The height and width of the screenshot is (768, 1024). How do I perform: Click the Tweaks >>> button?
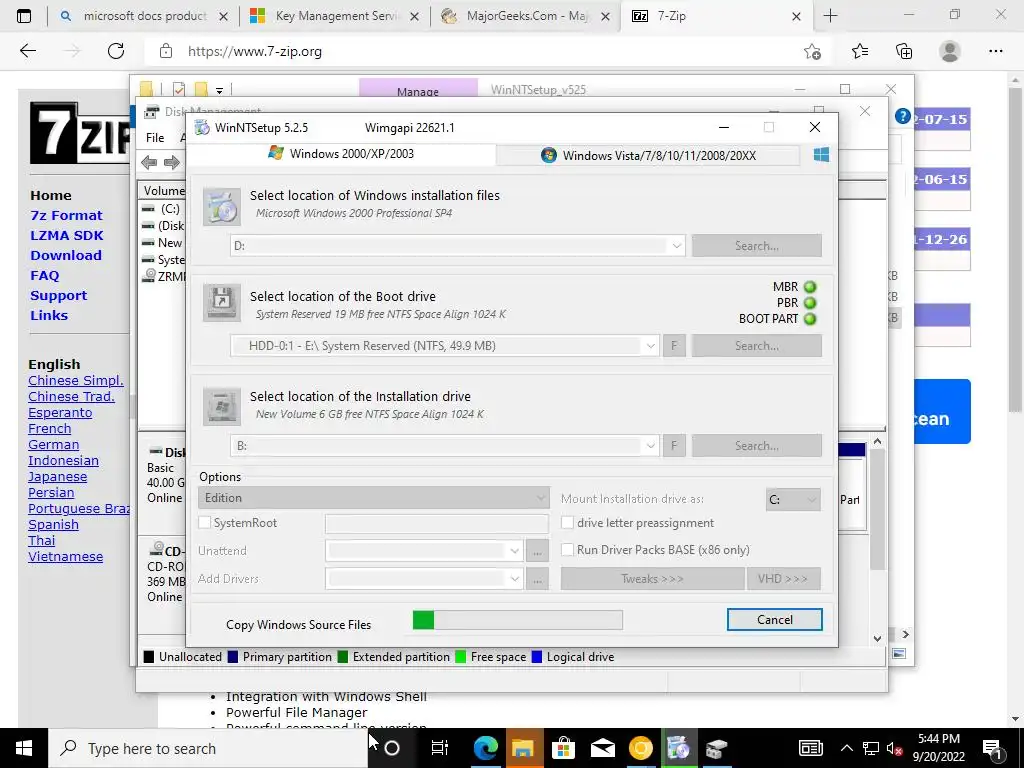tap(652, 579)
